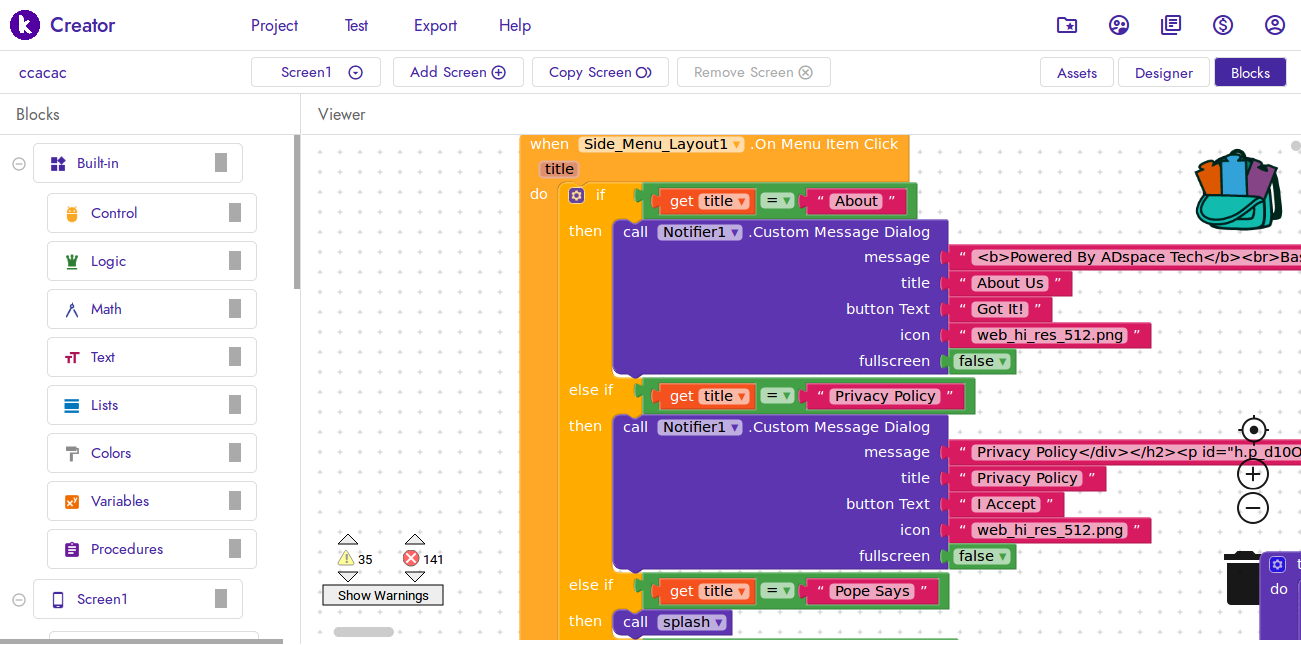Viewport: 1301px width, 645px height.
Task: Open the Logic blocks category
Action: 152,261
